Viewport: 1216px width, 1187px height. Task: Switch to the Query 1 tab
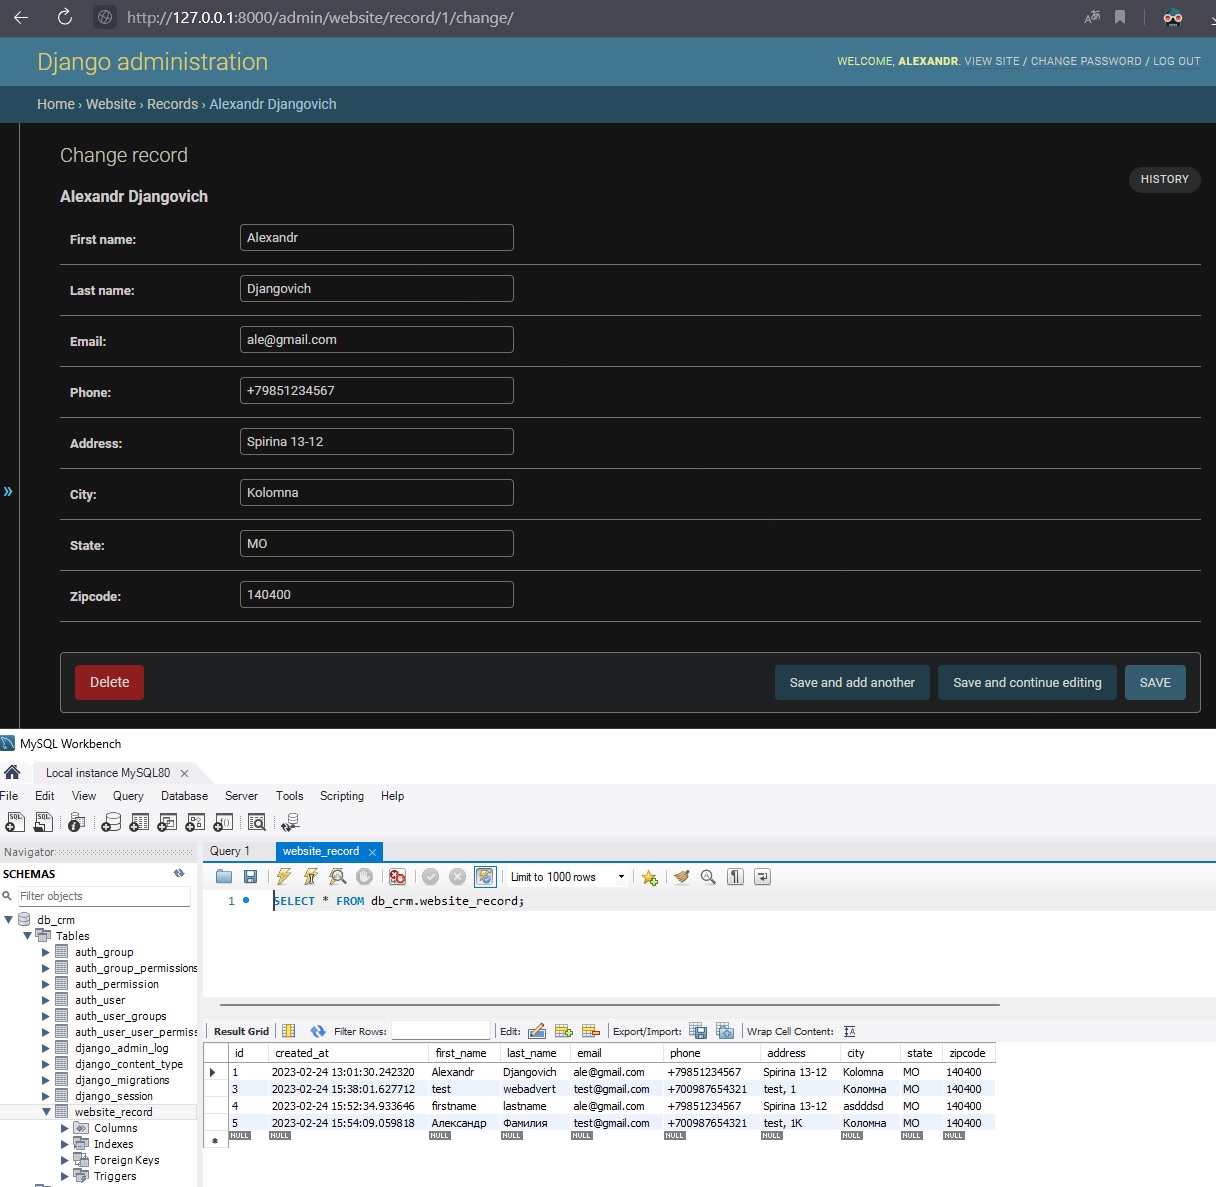pyautogui.click(x=230, y=851)
